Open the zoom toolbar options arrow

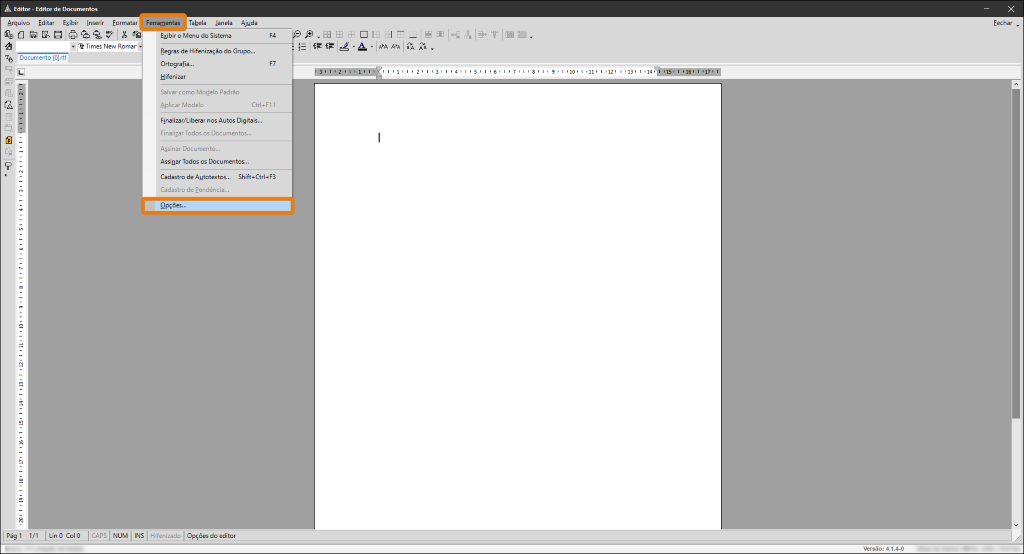[x=318, y=36]
